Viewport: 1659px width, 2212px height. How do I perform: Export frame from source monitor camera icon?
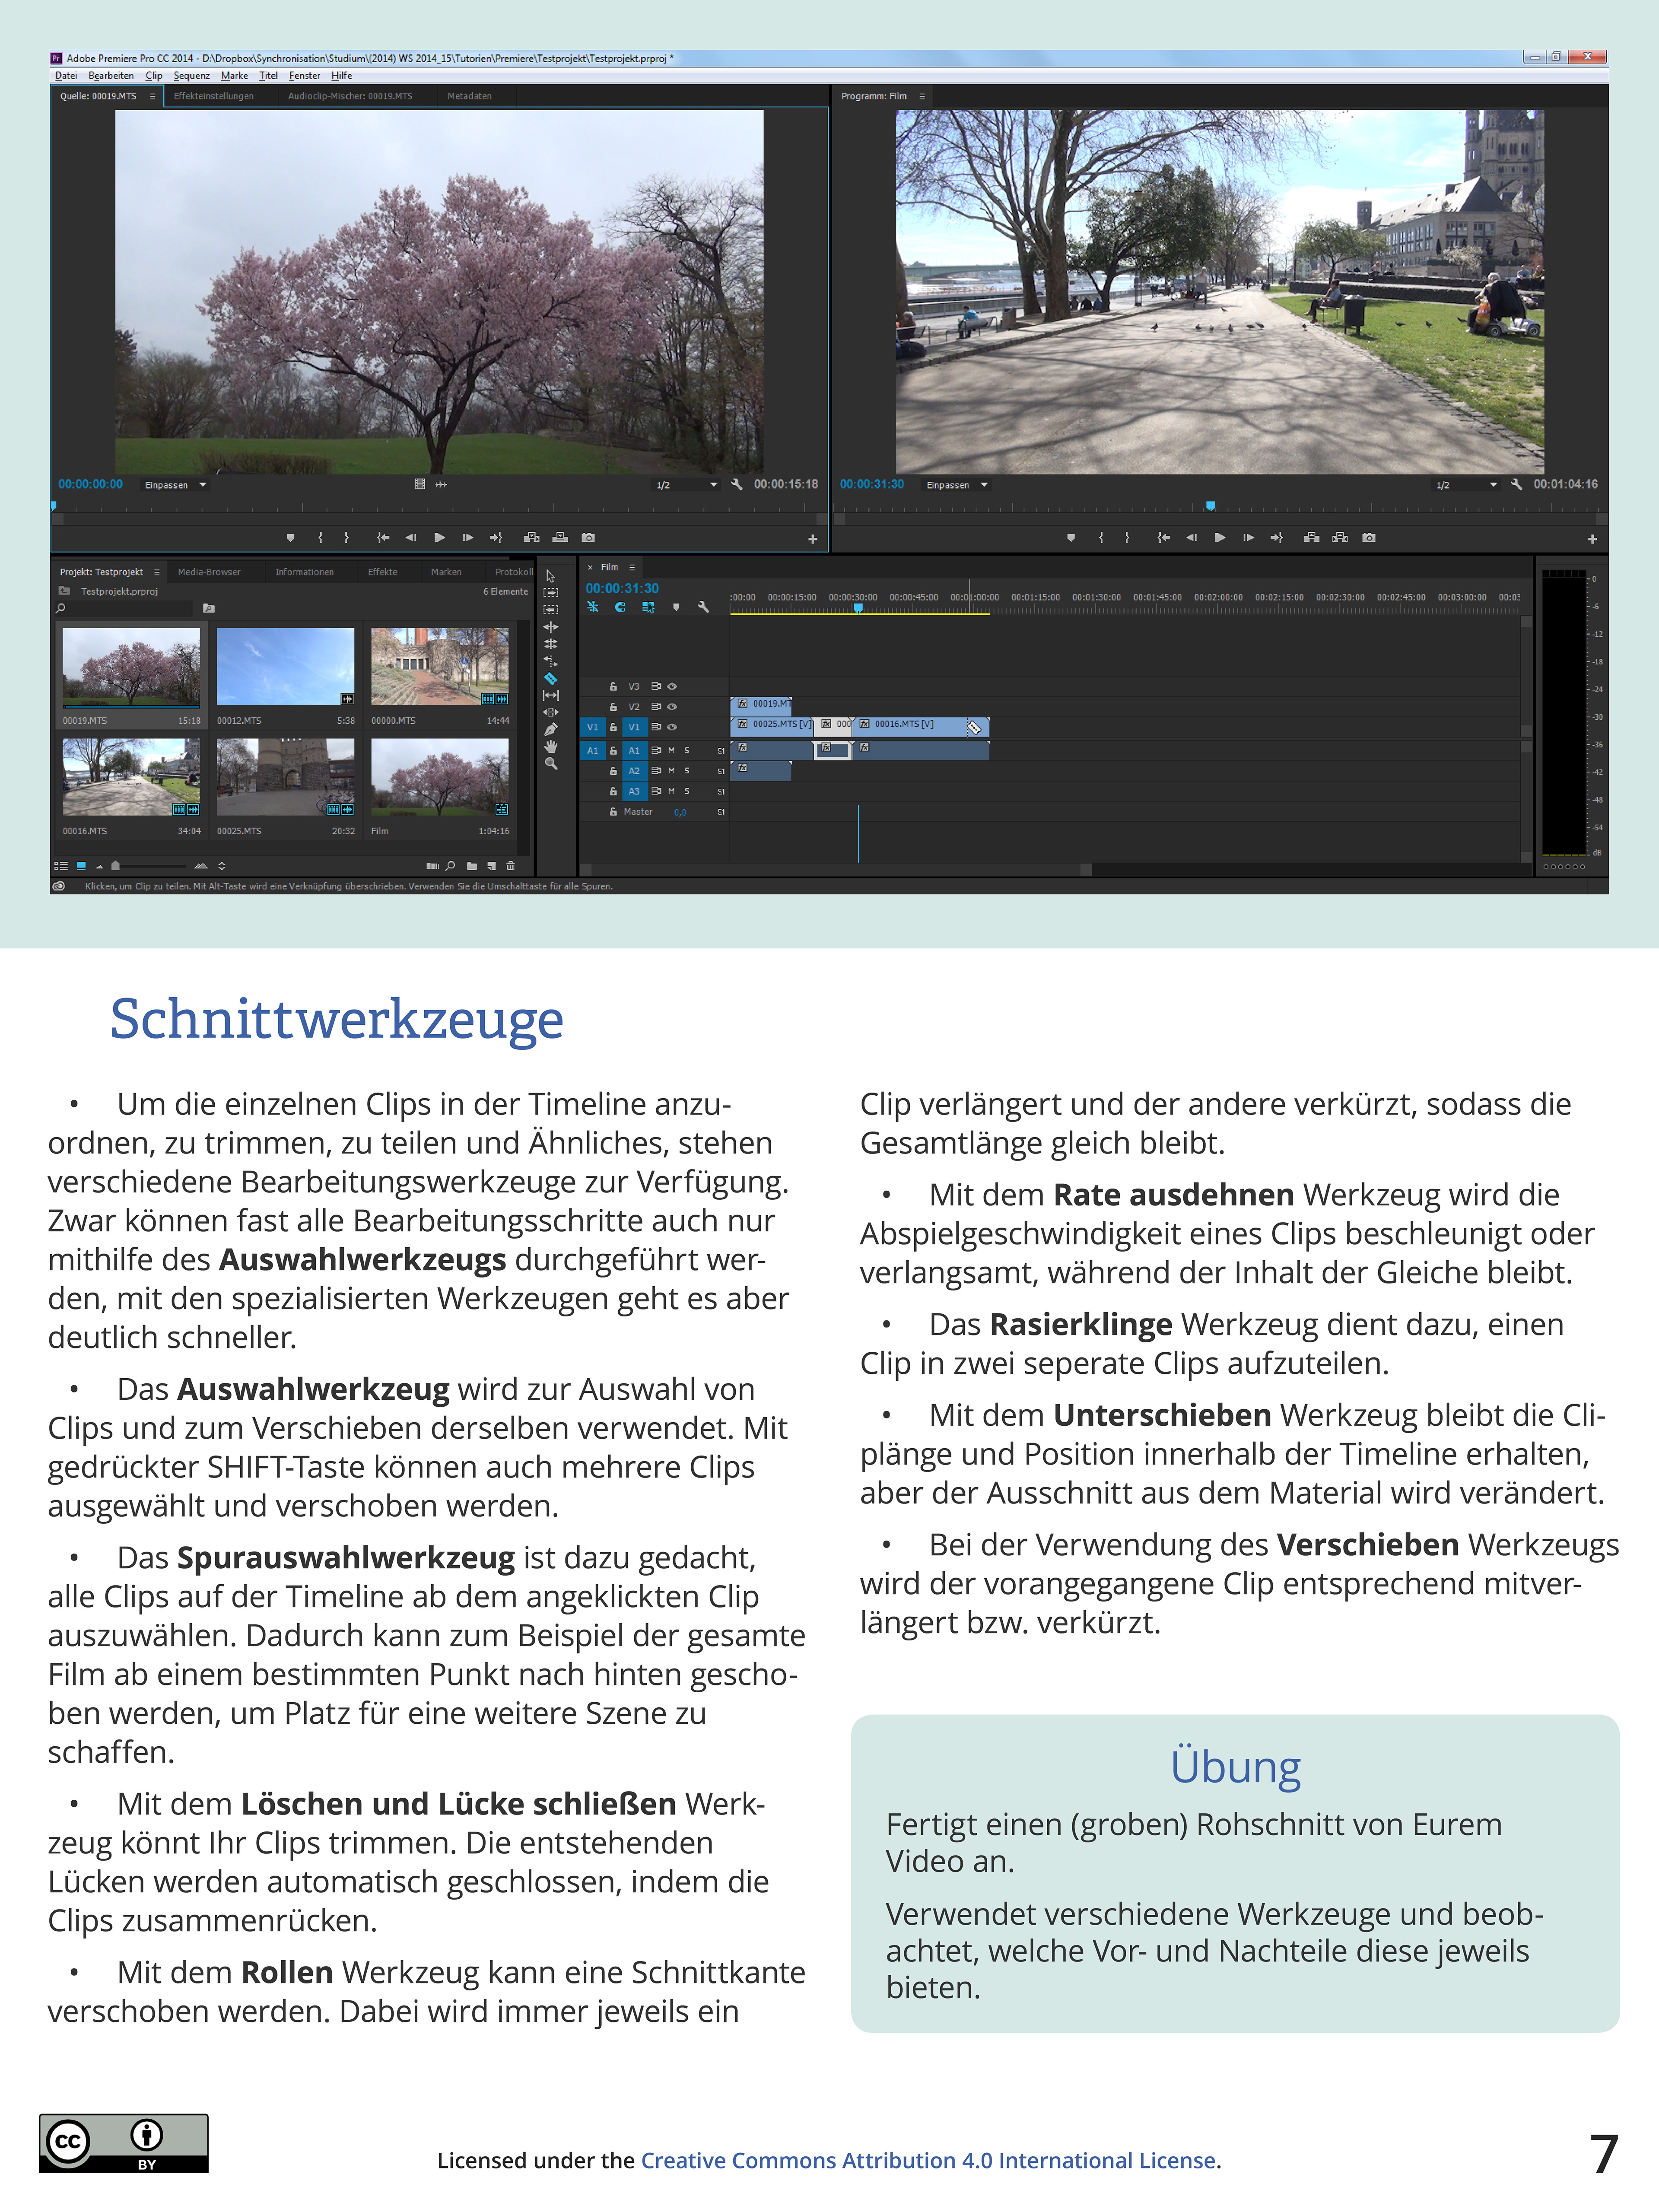point(588,538)
